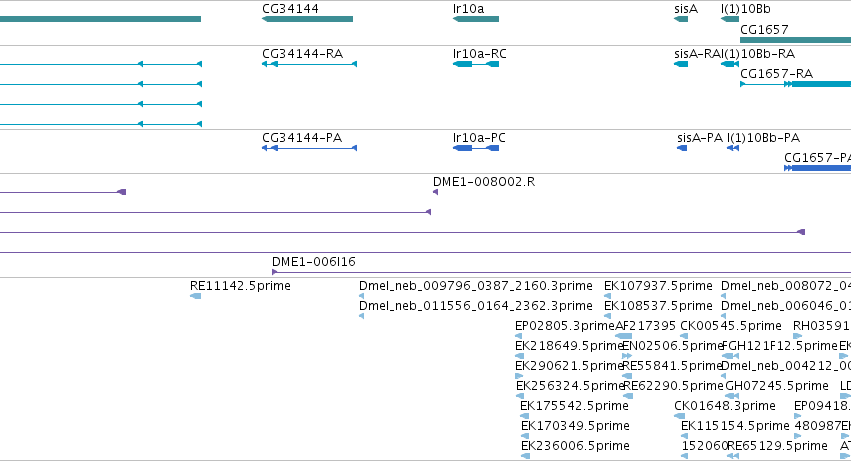Click the CG34144 gene bar
851x461 pixels.
(x=307, y=19)
